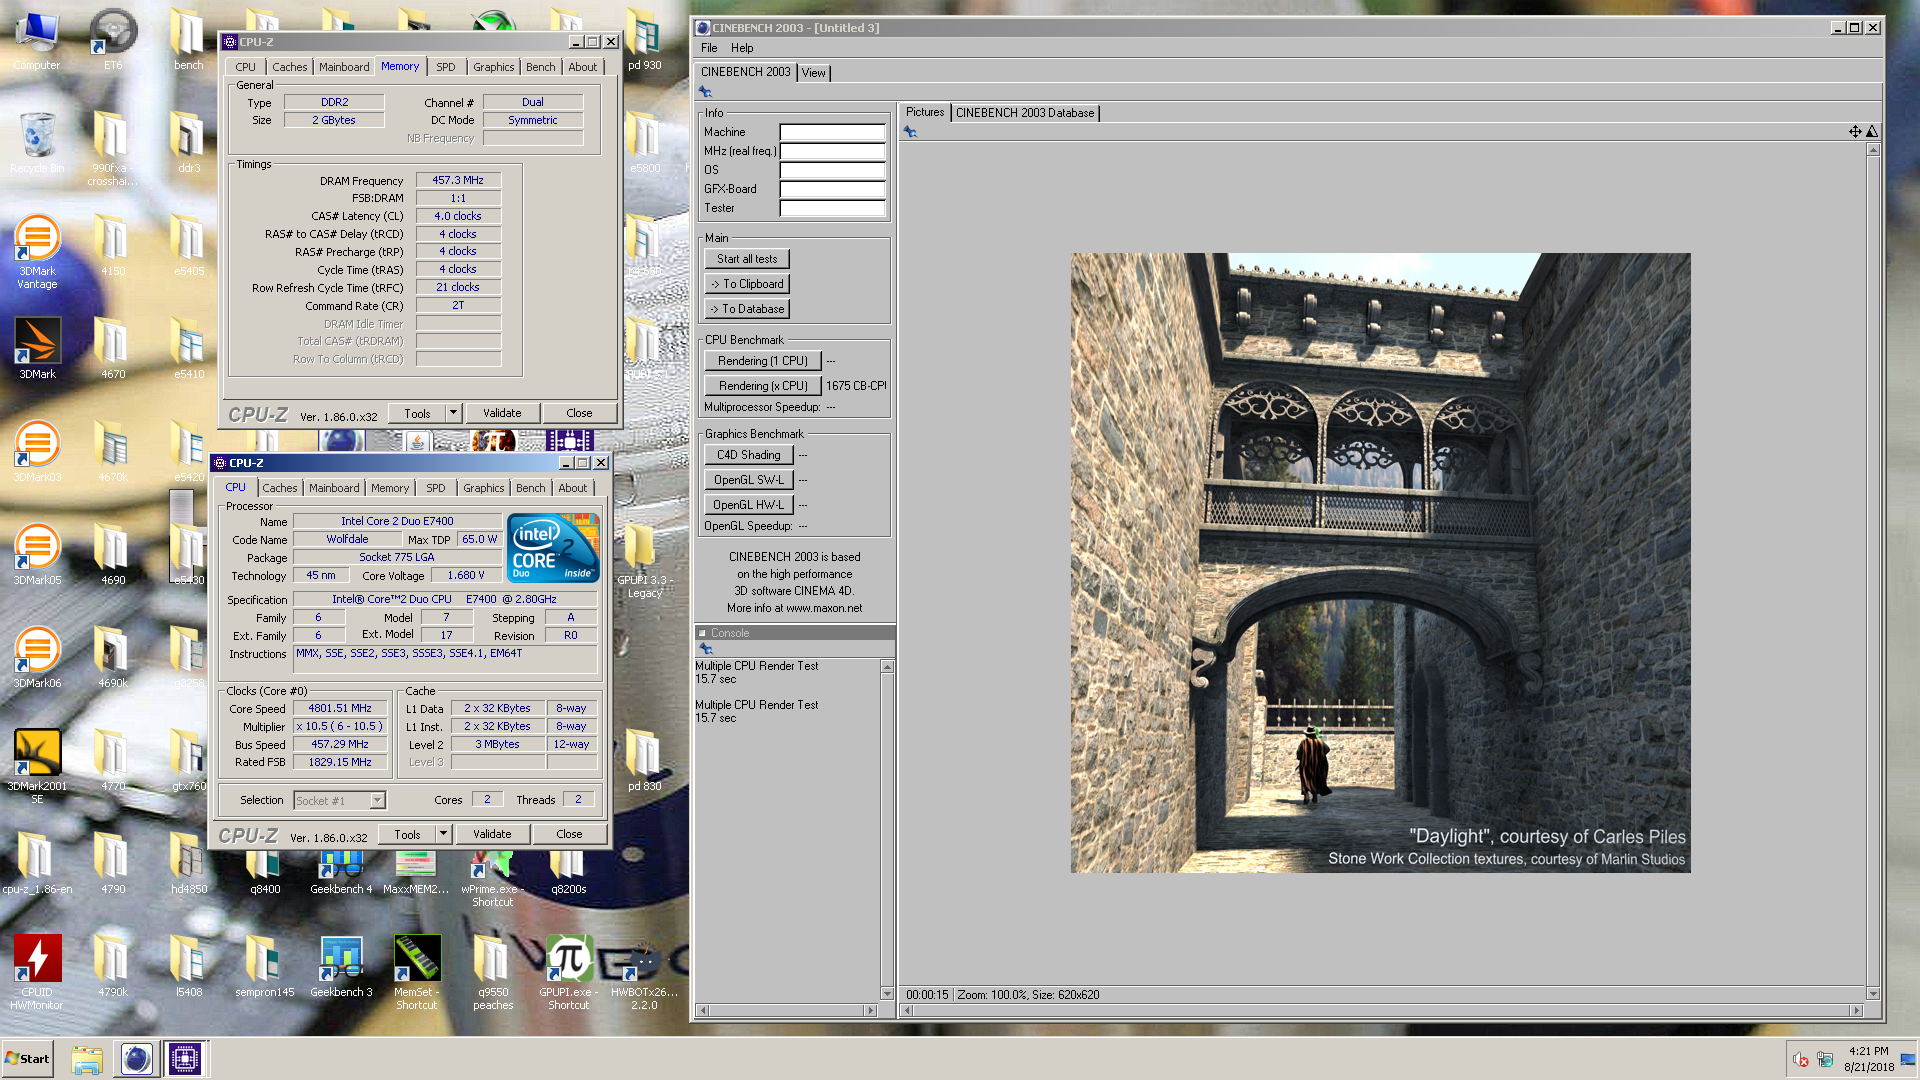Open the bench folder on desktop
The height and width of the screenshot is (1080, 1920).
pyautogui.click(x=188, y=40)
